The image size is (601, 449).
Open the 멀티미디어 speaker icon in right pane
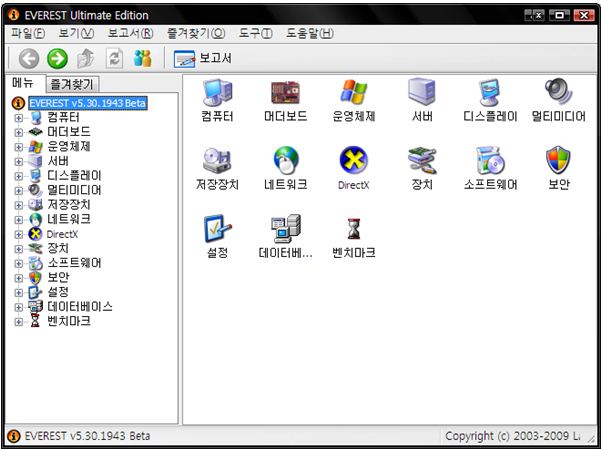[558, 92]
